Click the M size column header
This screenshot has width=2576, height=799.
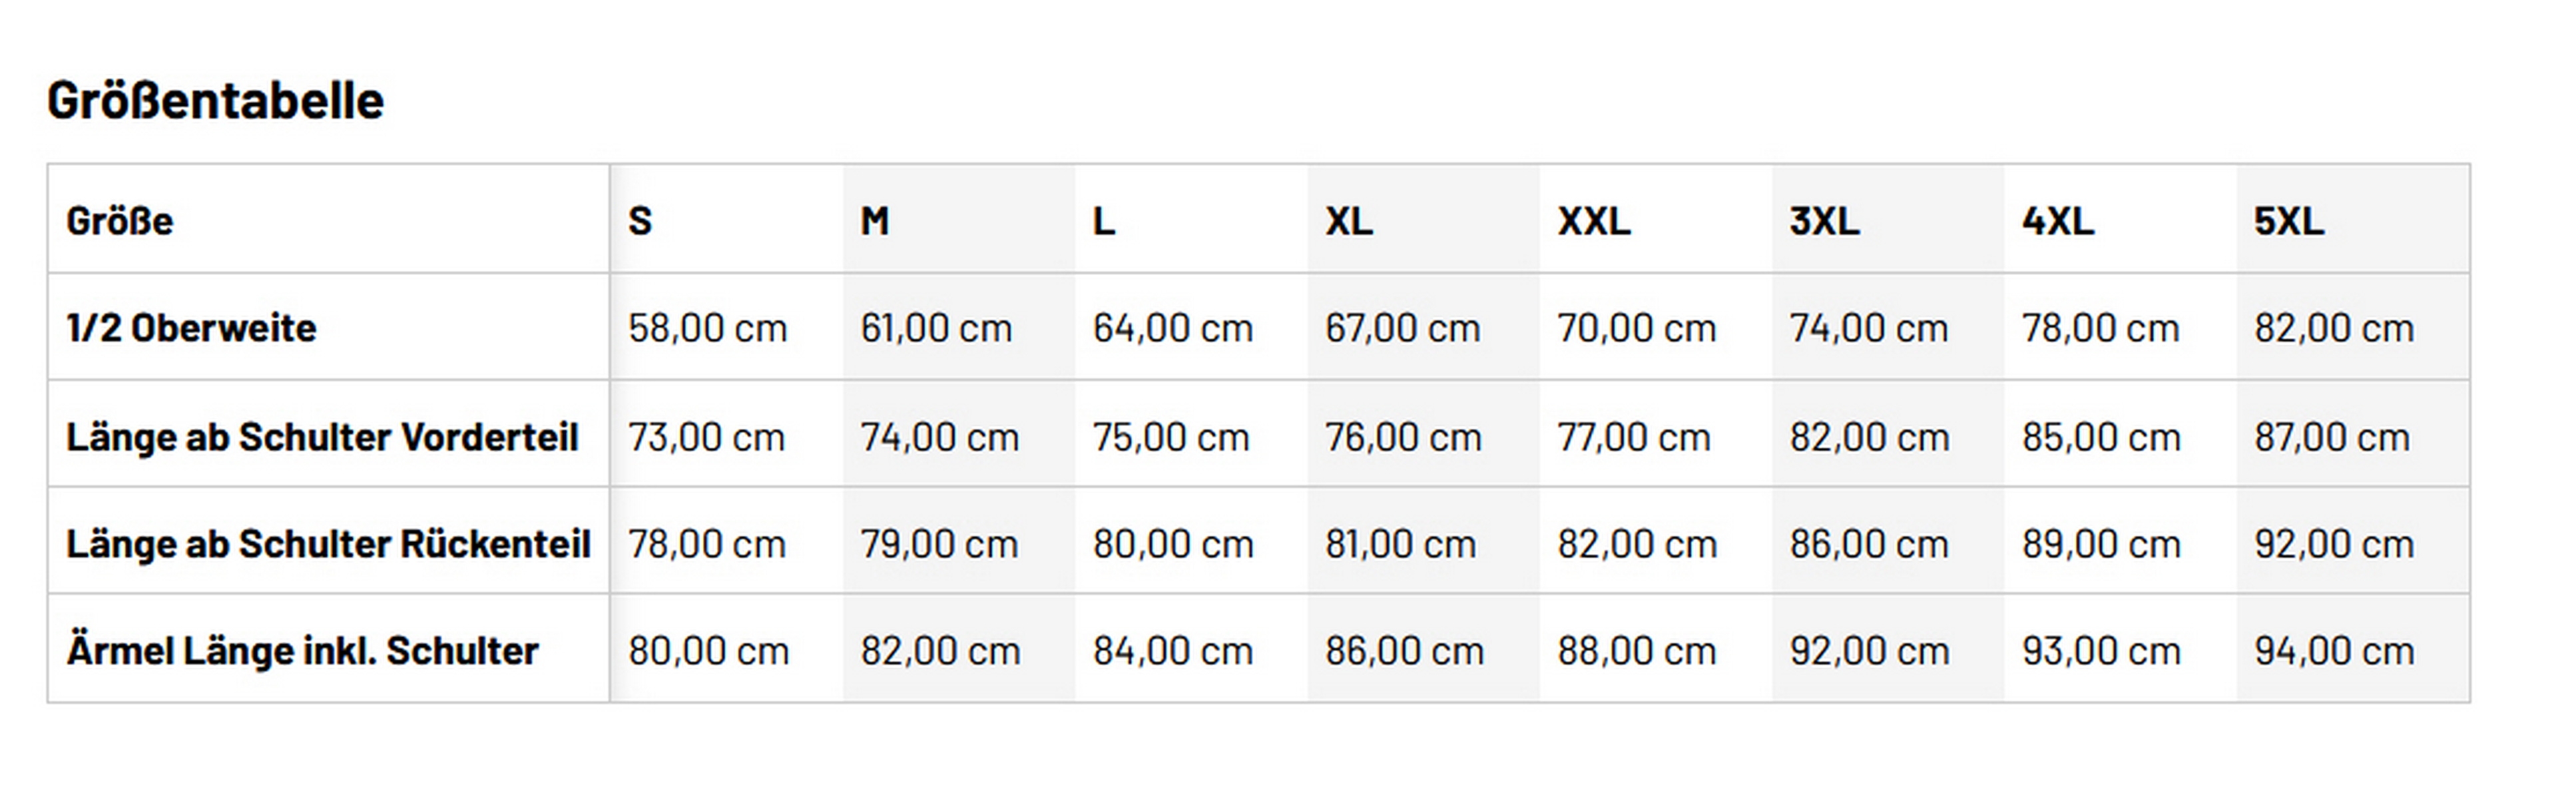(875, 221)
